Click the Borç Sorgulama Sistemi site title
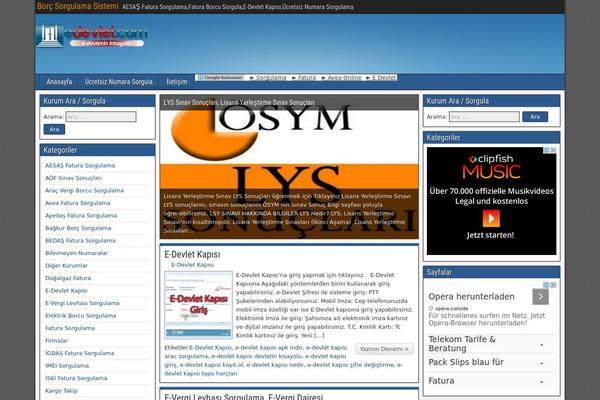Viewport: 600px width, 400px height. [x=78, y=6]
